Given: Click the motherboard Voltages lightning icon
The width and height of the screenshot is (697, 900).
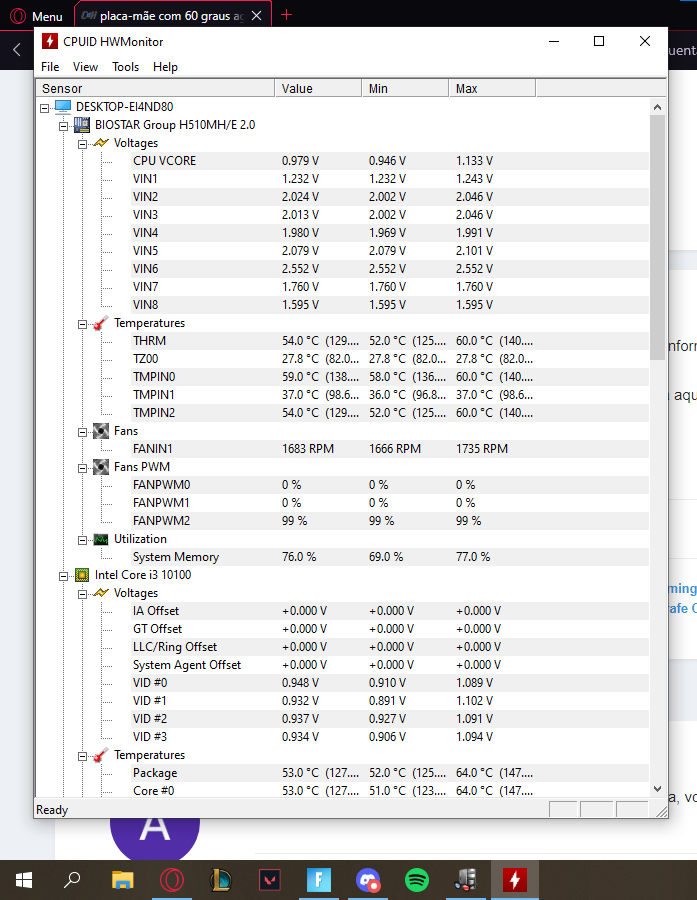Looking at the screenshot, I should pyautogui.click(x=101, y=143).
